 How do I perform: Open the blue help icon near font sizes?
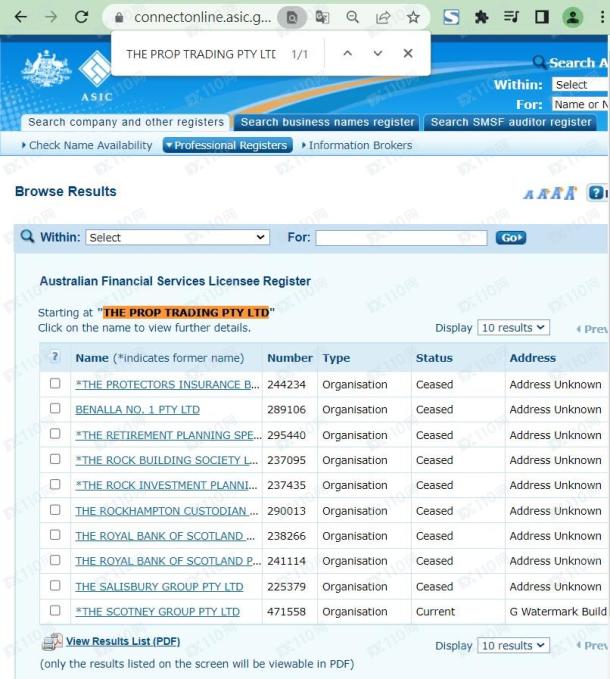pos(596,193)
